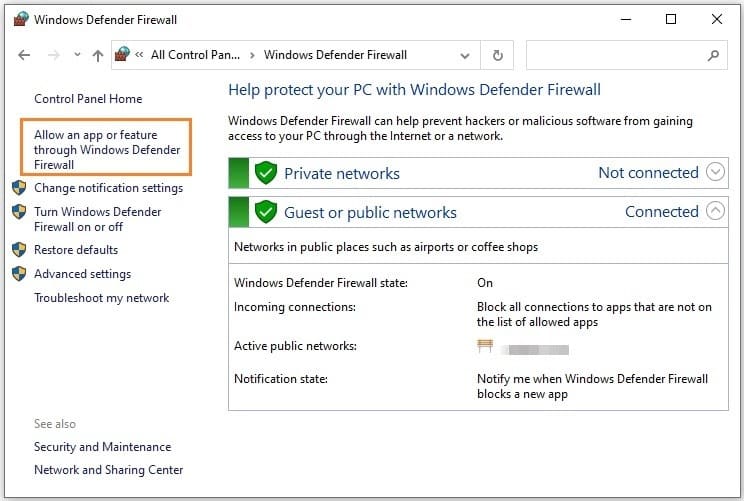
Task: Click the Connected status text
Action: click(x=661, y=212)
